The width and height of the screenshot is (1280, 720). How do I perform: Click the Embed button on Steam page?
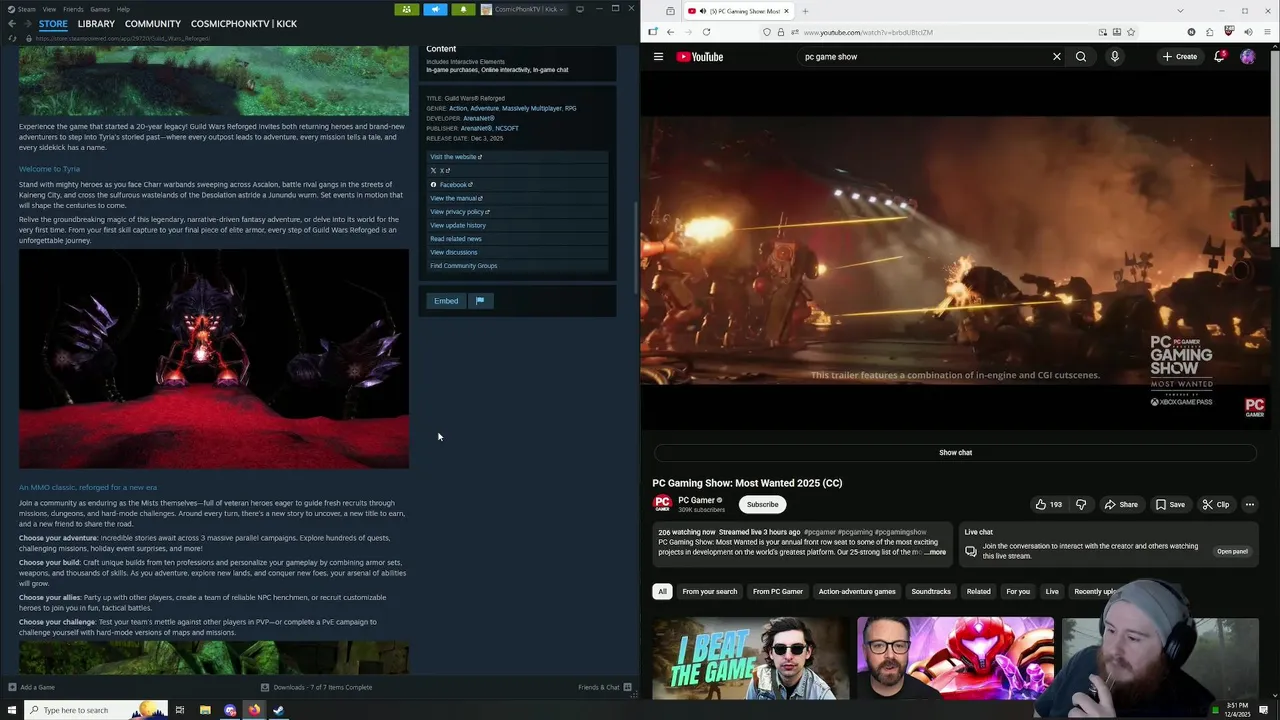pos(446,301)
